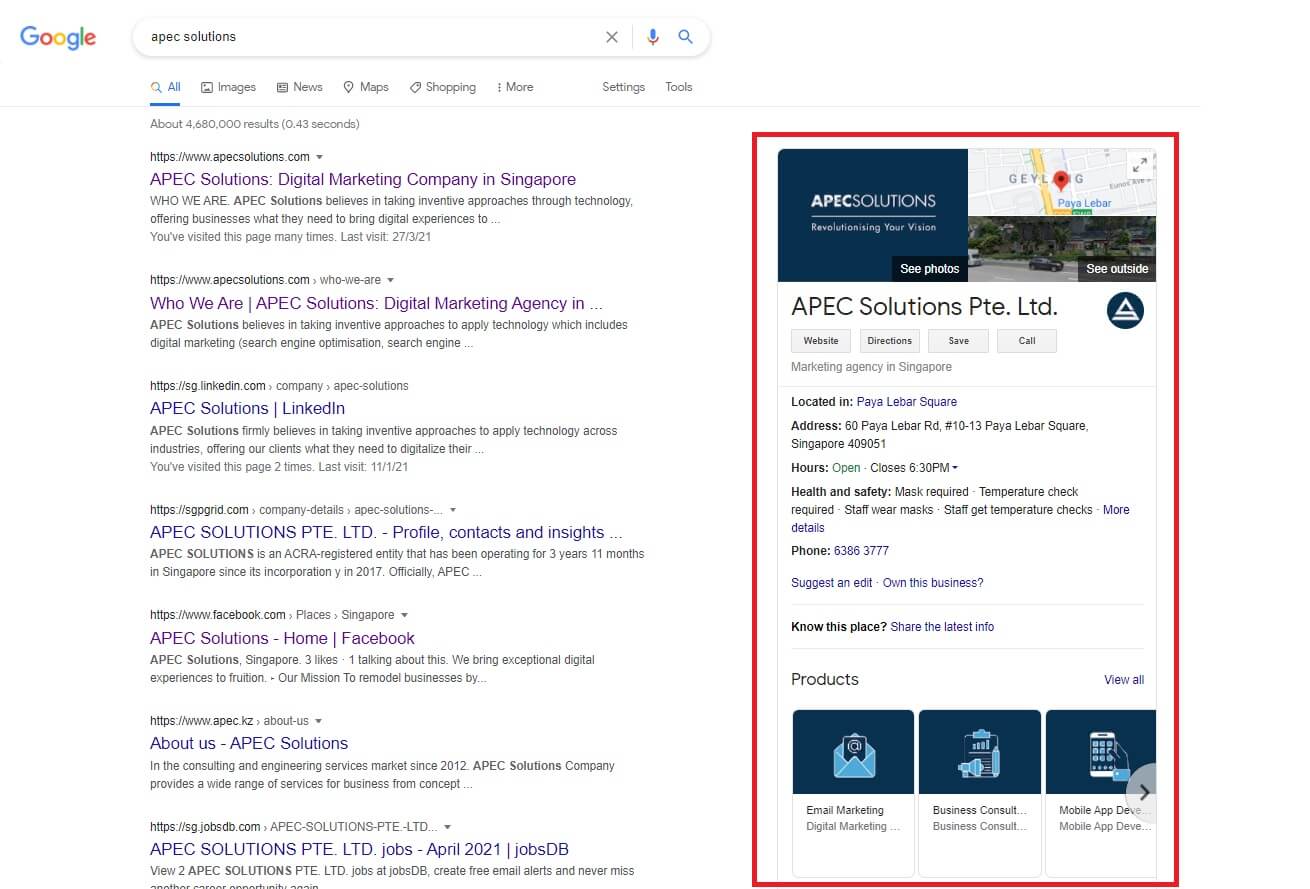Click the Website button in knowledge panel
Screen dimensions: 1310x889
pos(821,341)
